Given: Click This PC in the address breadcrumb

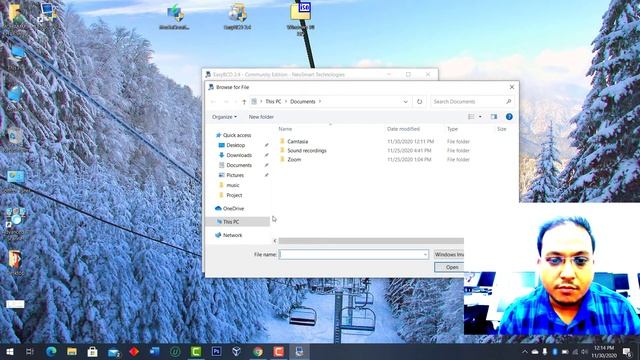Looking at the screenshot, I should [273, 102].
